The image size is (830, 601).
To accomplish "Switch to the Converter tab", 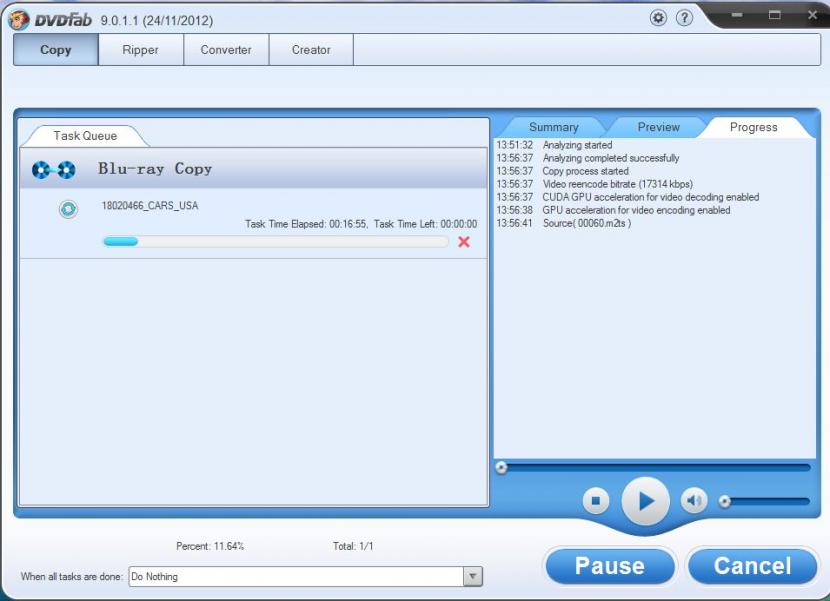I will click(226, 50).
